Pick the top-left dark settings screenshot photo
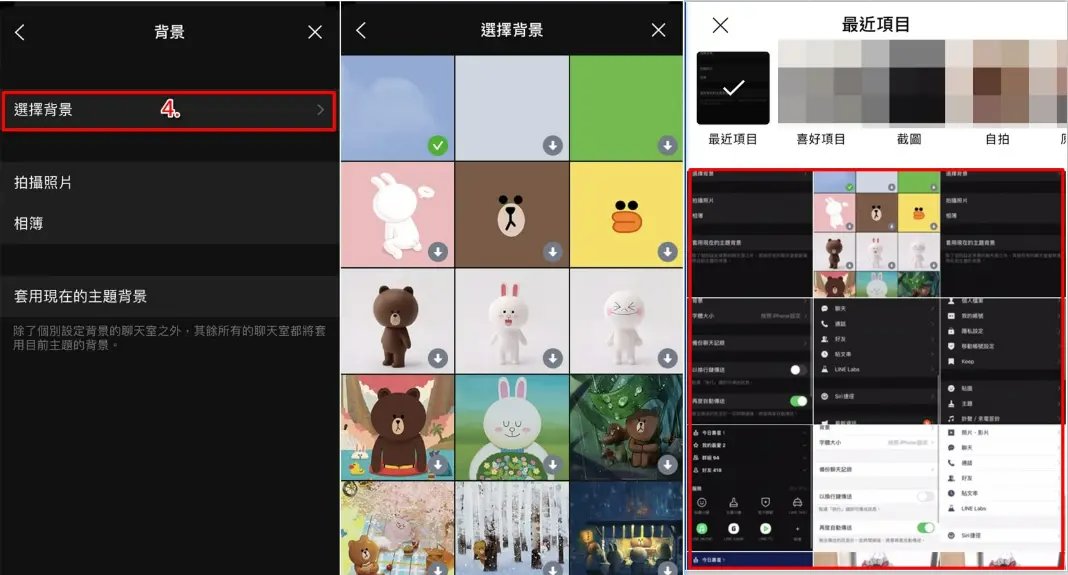1068x575 pixels. click(750, 234)
